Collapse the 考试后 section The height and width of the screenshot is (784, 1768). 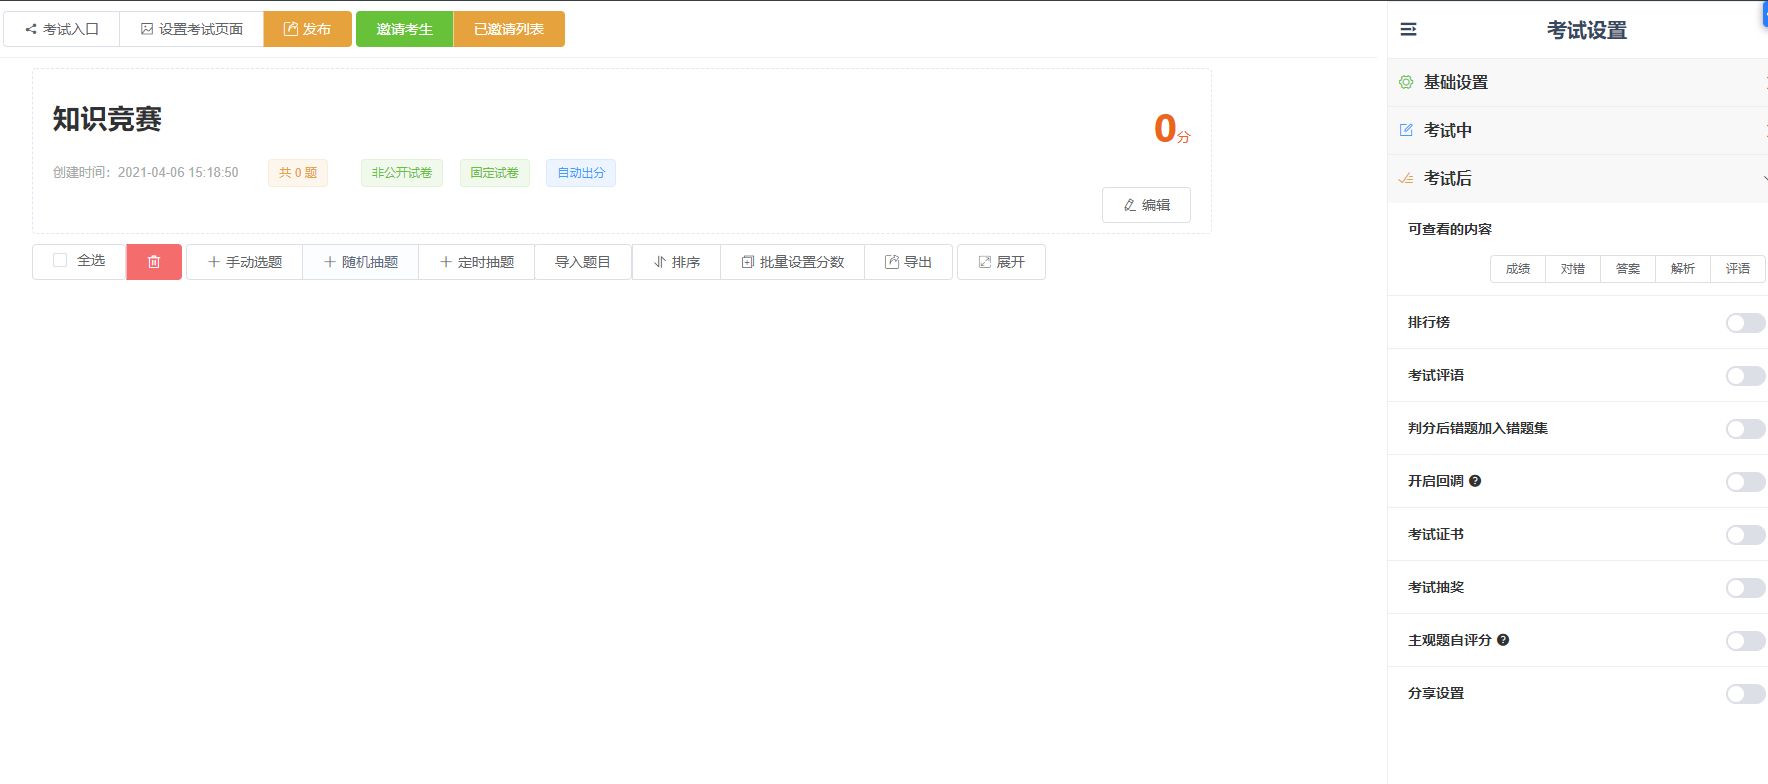coord(1578,179)
